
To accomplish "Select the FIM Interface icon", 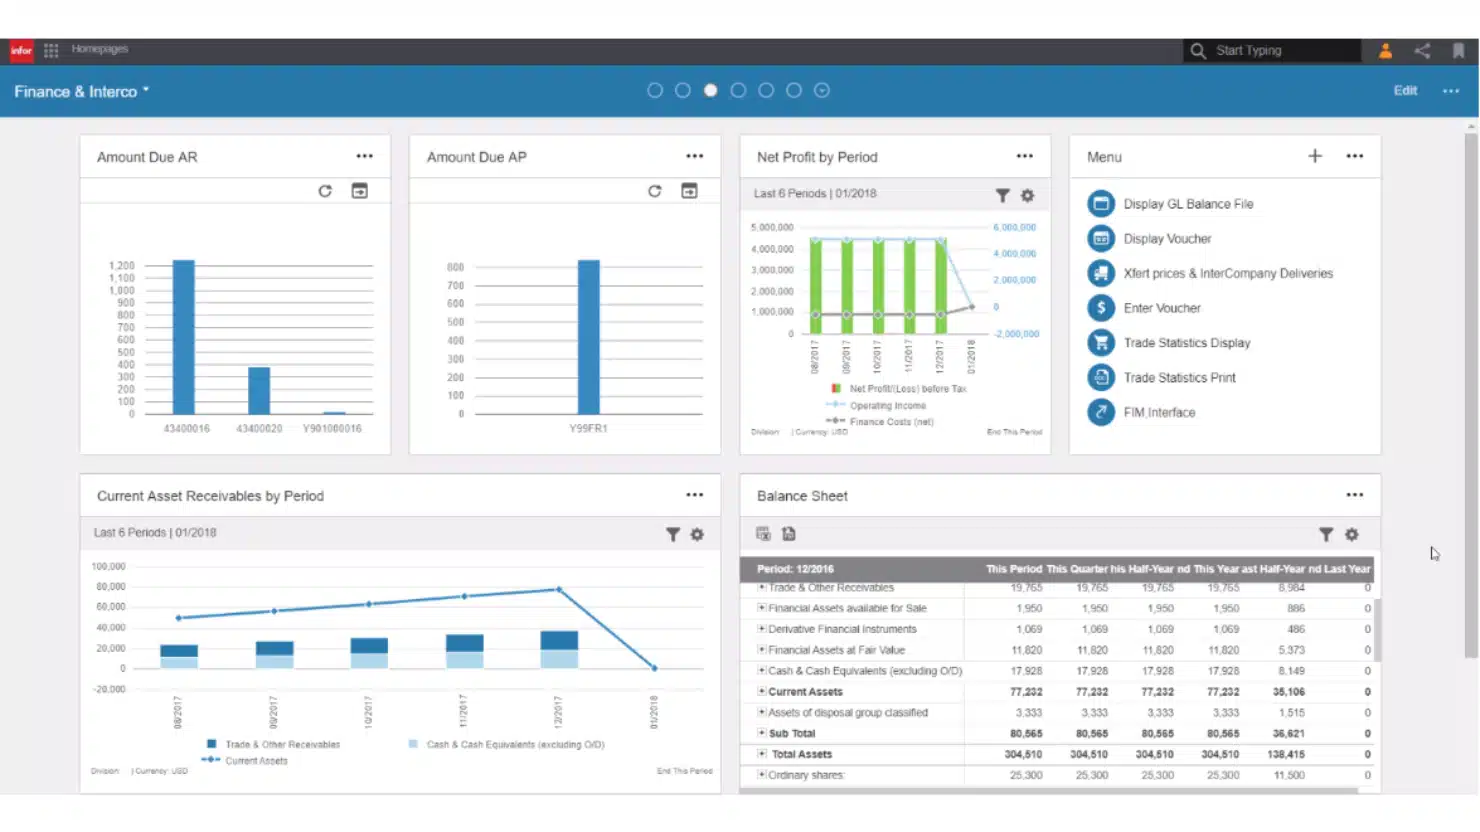I will click(x=1101, y=411).
